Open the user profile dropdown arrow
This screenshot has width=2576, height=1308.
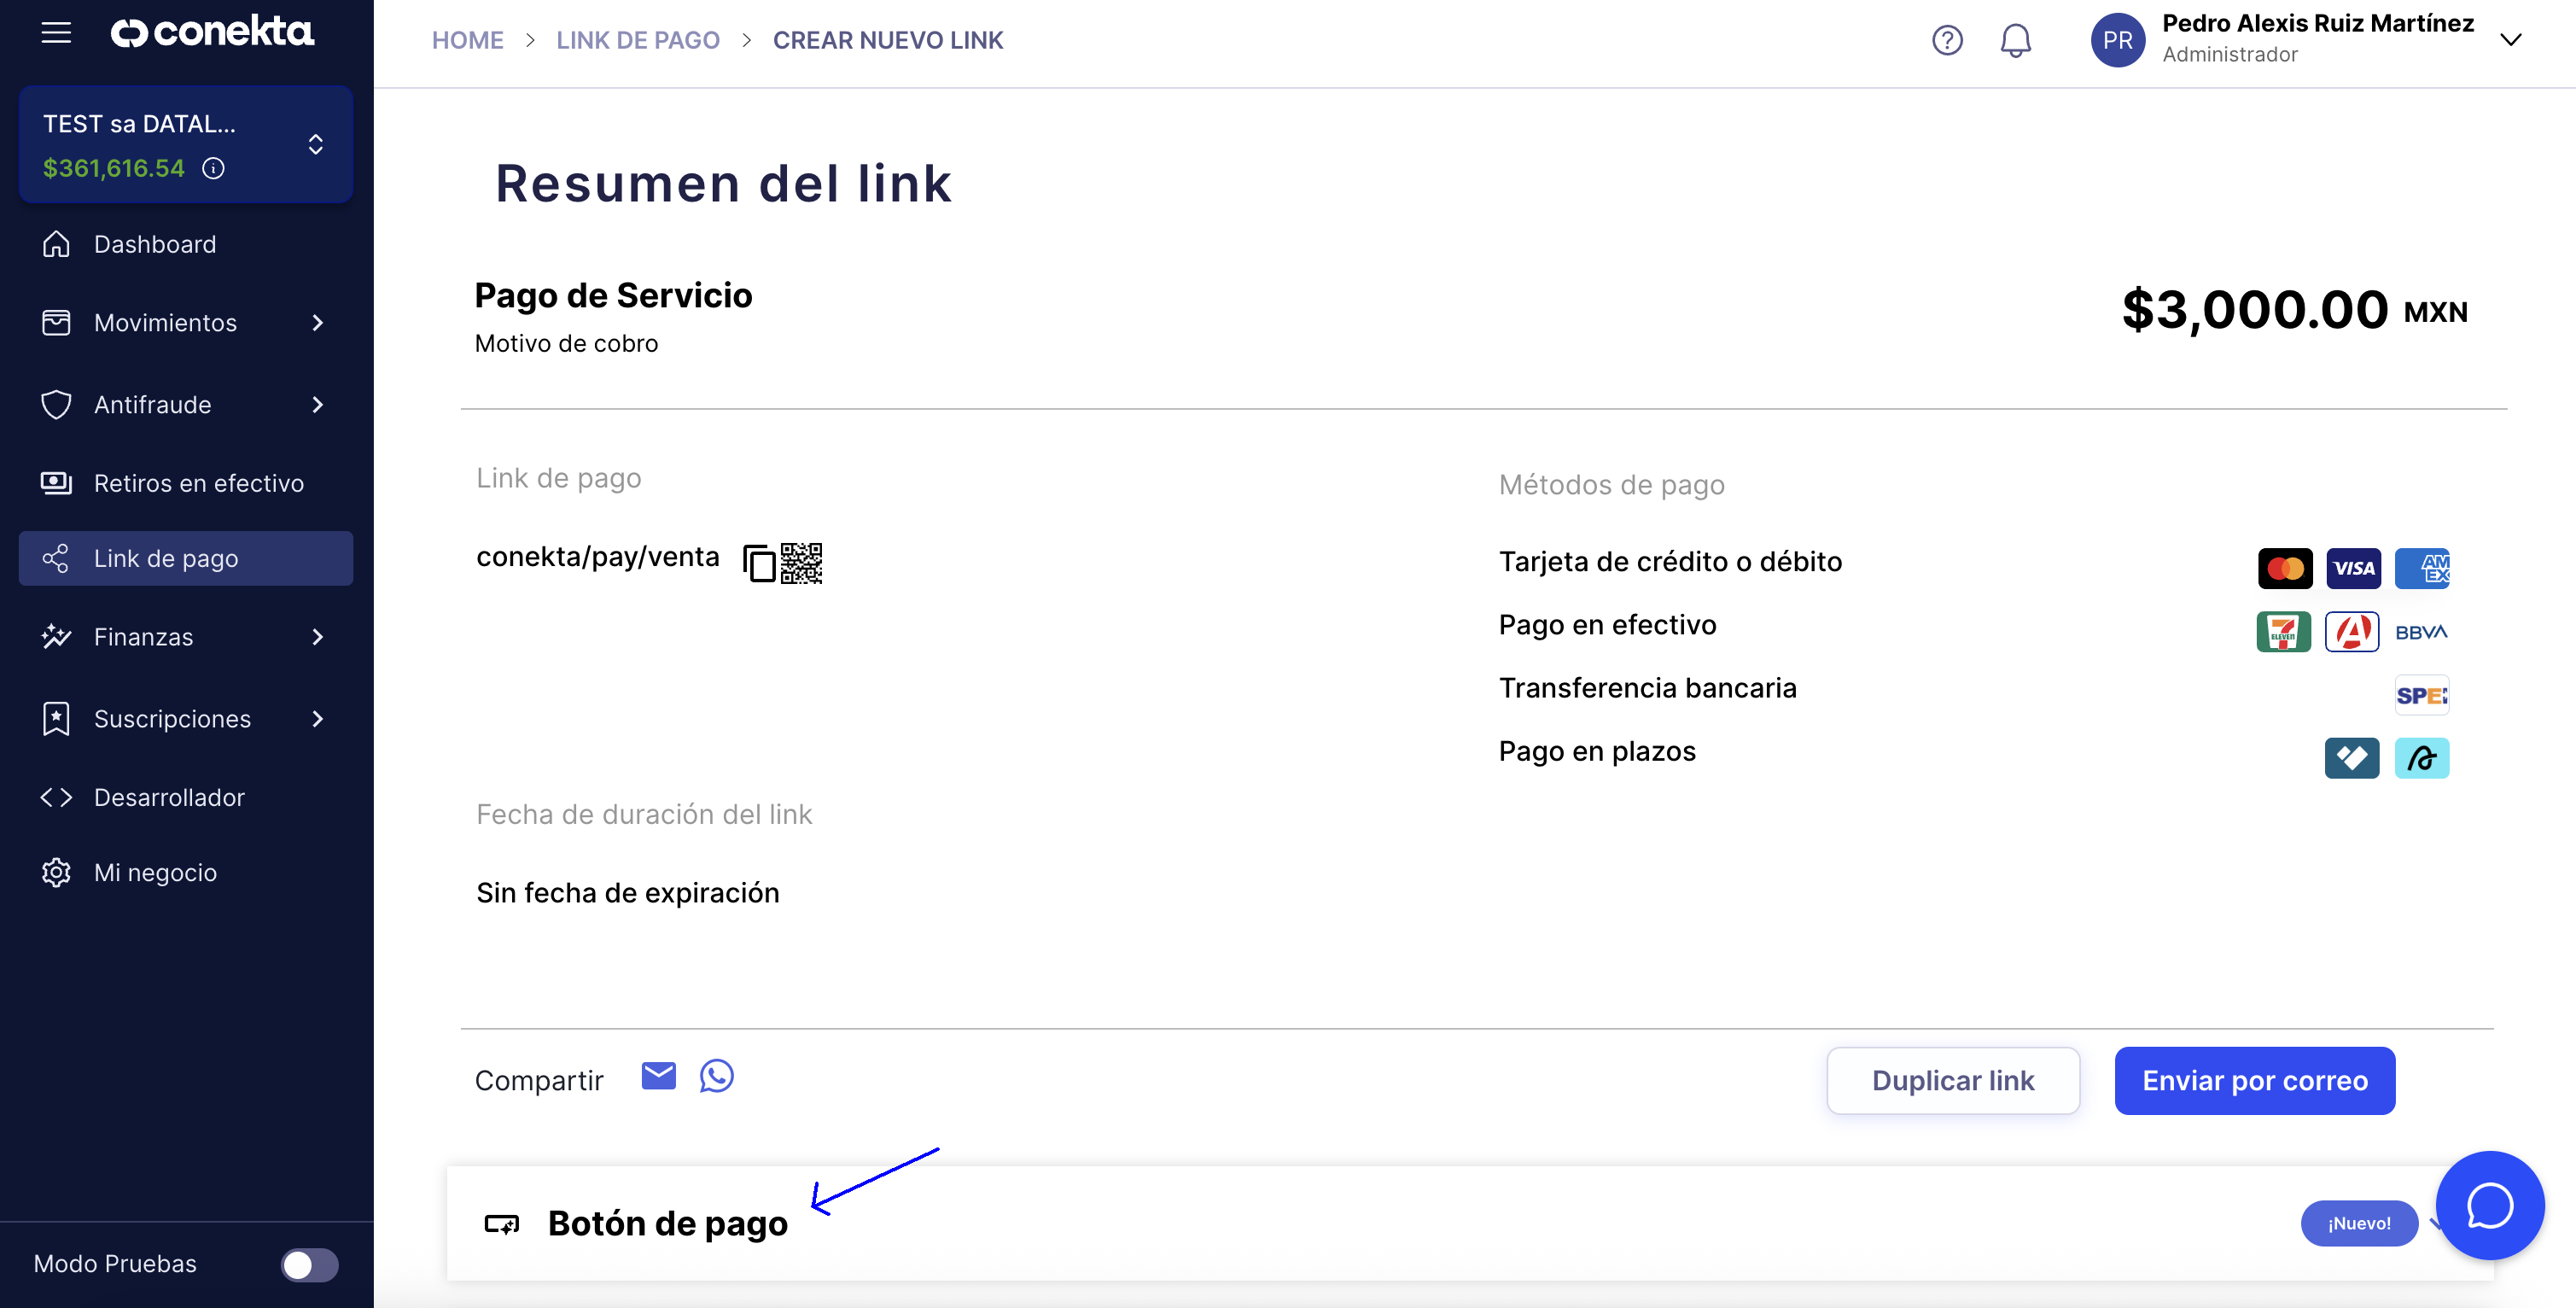(x=2510, y=40)
